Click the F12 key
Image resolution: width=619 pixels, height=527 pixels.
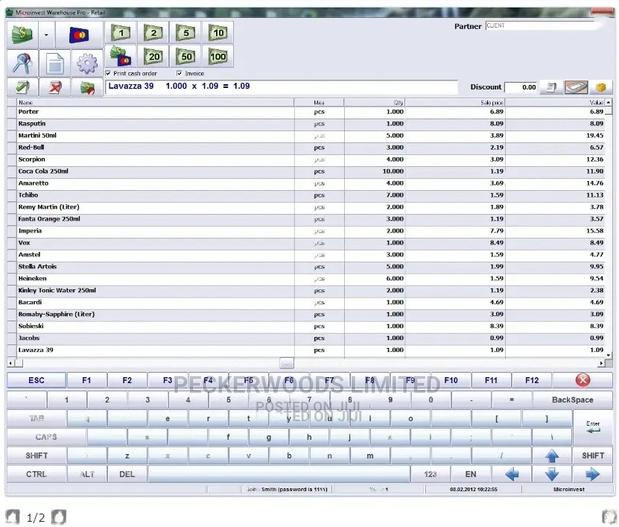coord(532,380)
